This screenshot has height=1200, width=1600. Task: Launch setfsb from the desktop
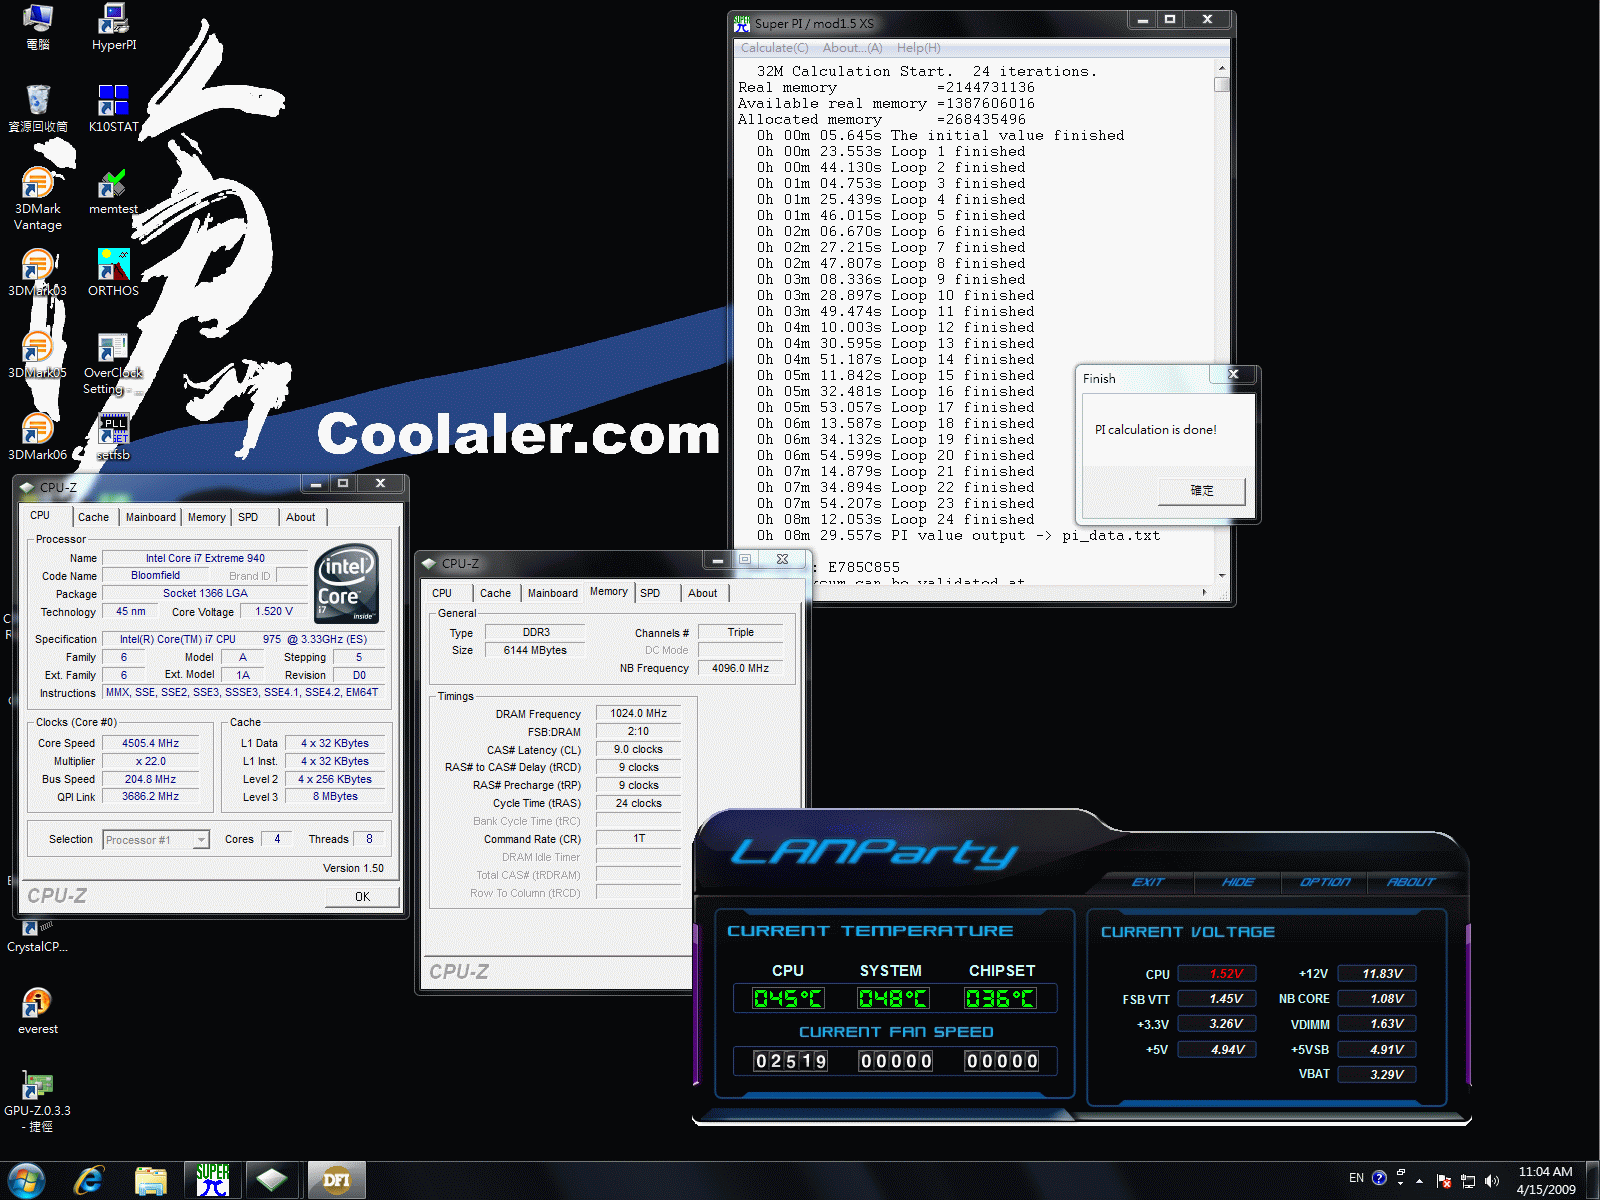coord(113,437)
